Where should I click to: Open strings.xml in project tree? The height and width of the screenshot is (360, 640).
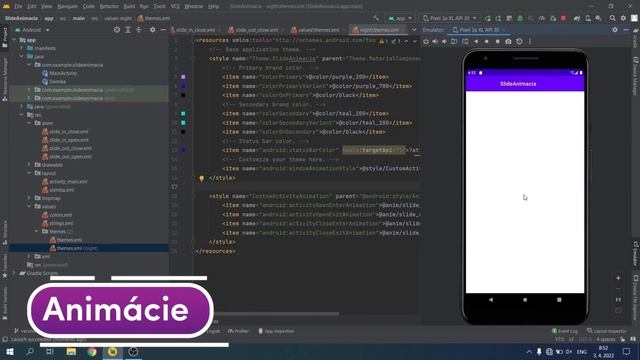click(61, 223)
